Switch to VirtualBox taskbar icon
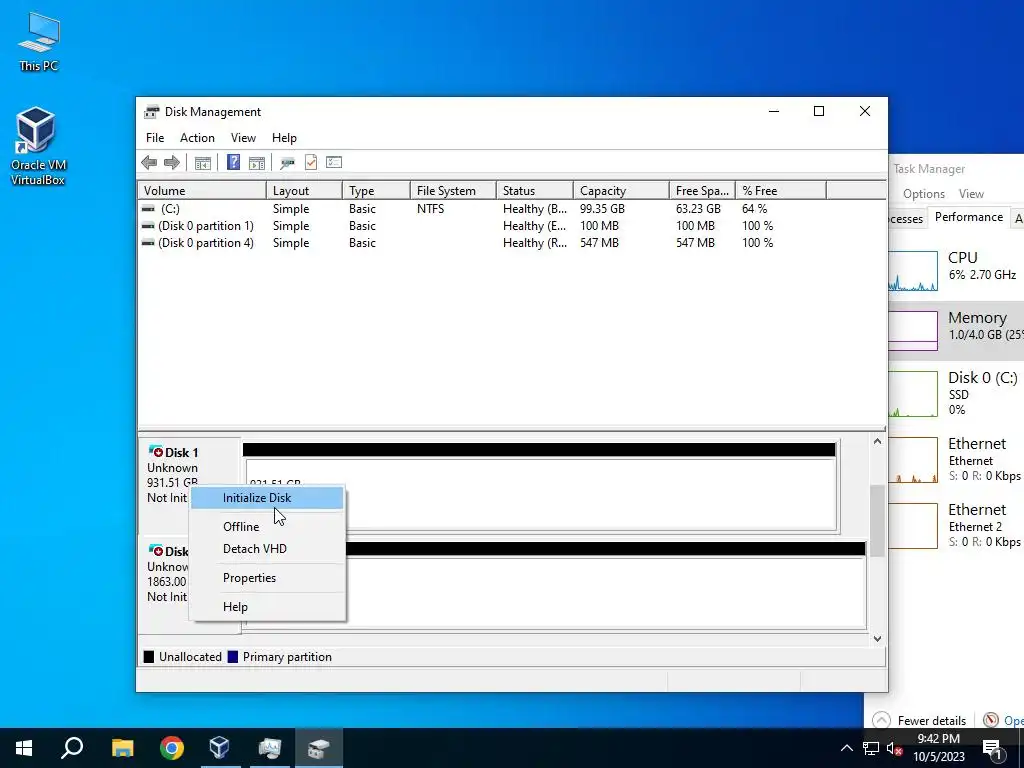1024x768 pixels. tap(219, 748)
